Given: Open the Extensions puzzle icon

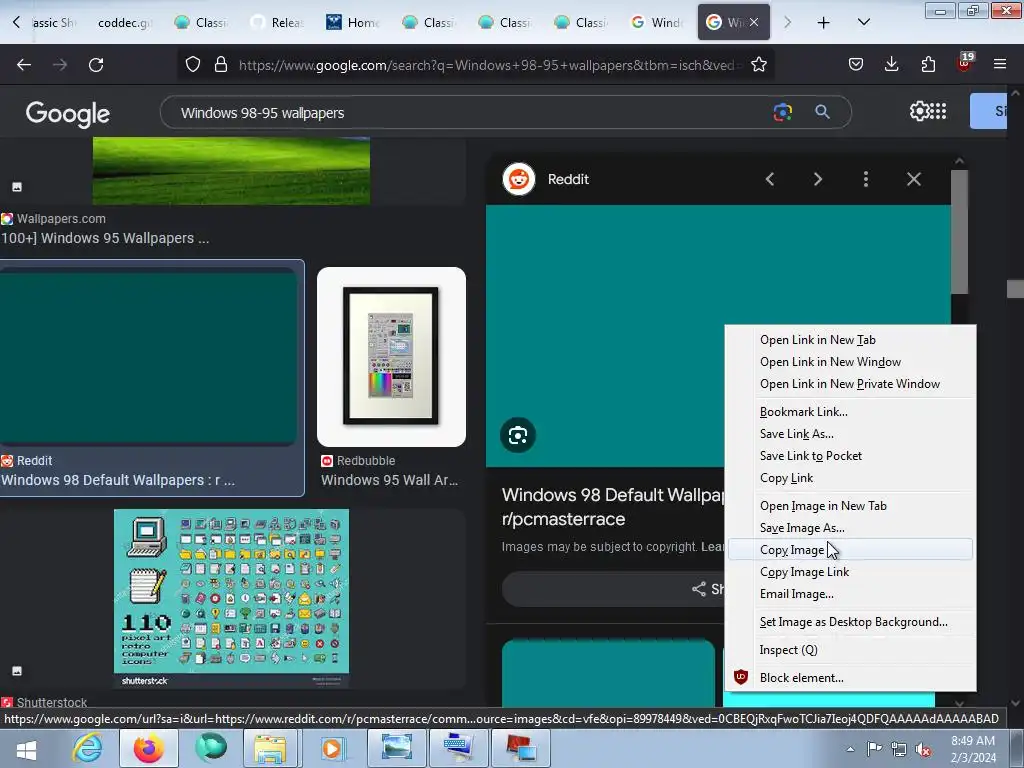Looking at the screenshot, I should pos(928,64).
